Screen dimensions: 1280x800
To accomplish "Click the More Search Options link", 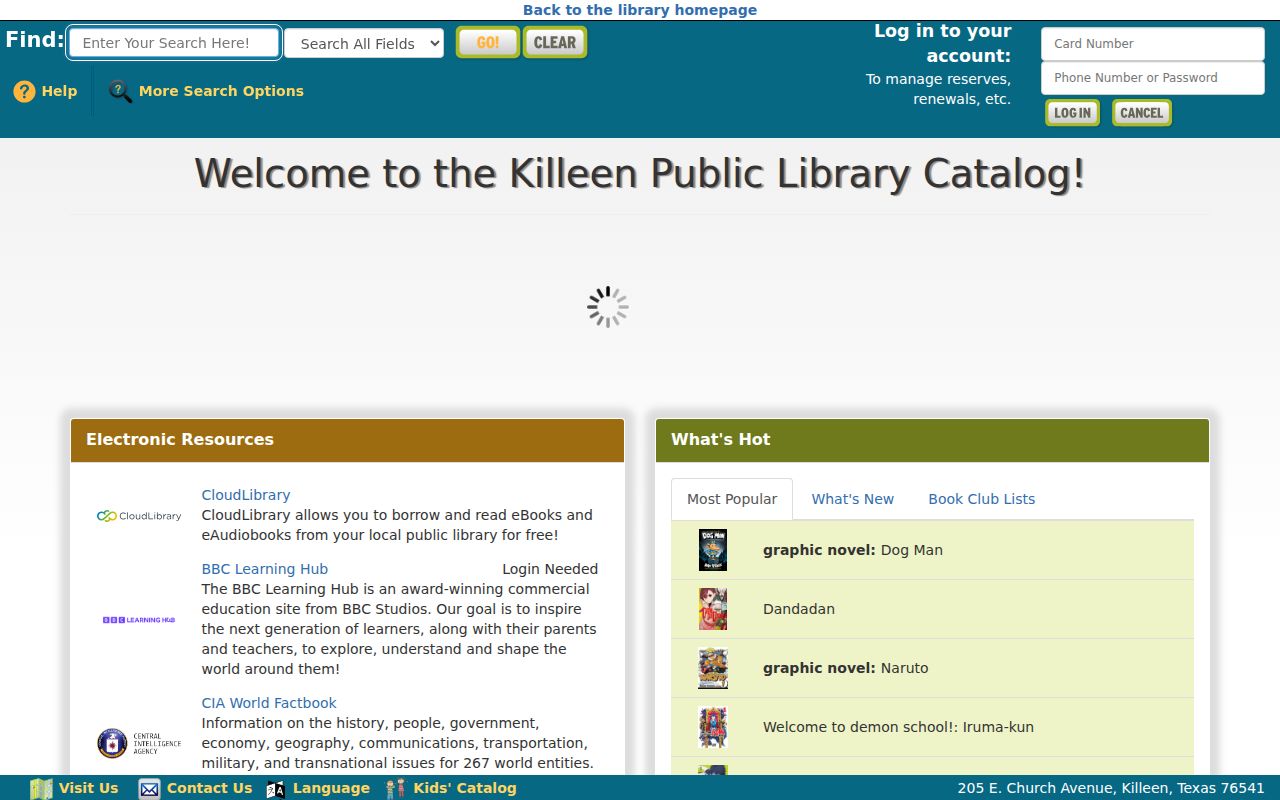I will coord(221,91).
